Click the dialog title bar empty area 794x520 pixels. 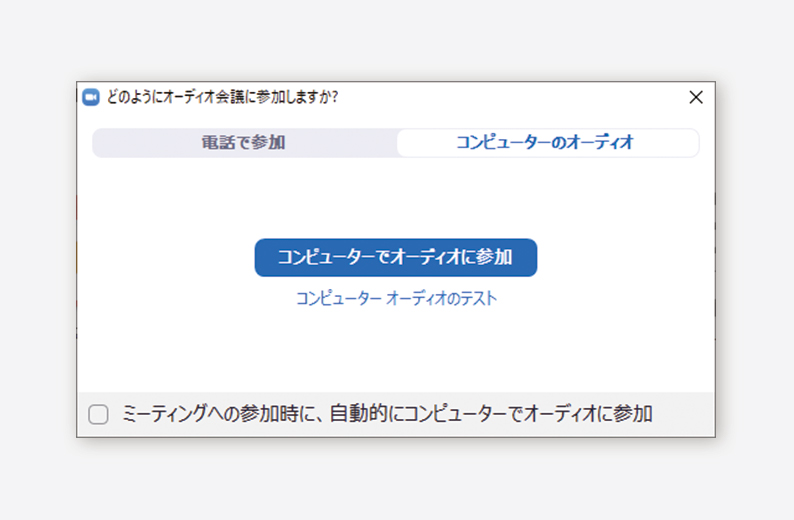click(511, 97)
